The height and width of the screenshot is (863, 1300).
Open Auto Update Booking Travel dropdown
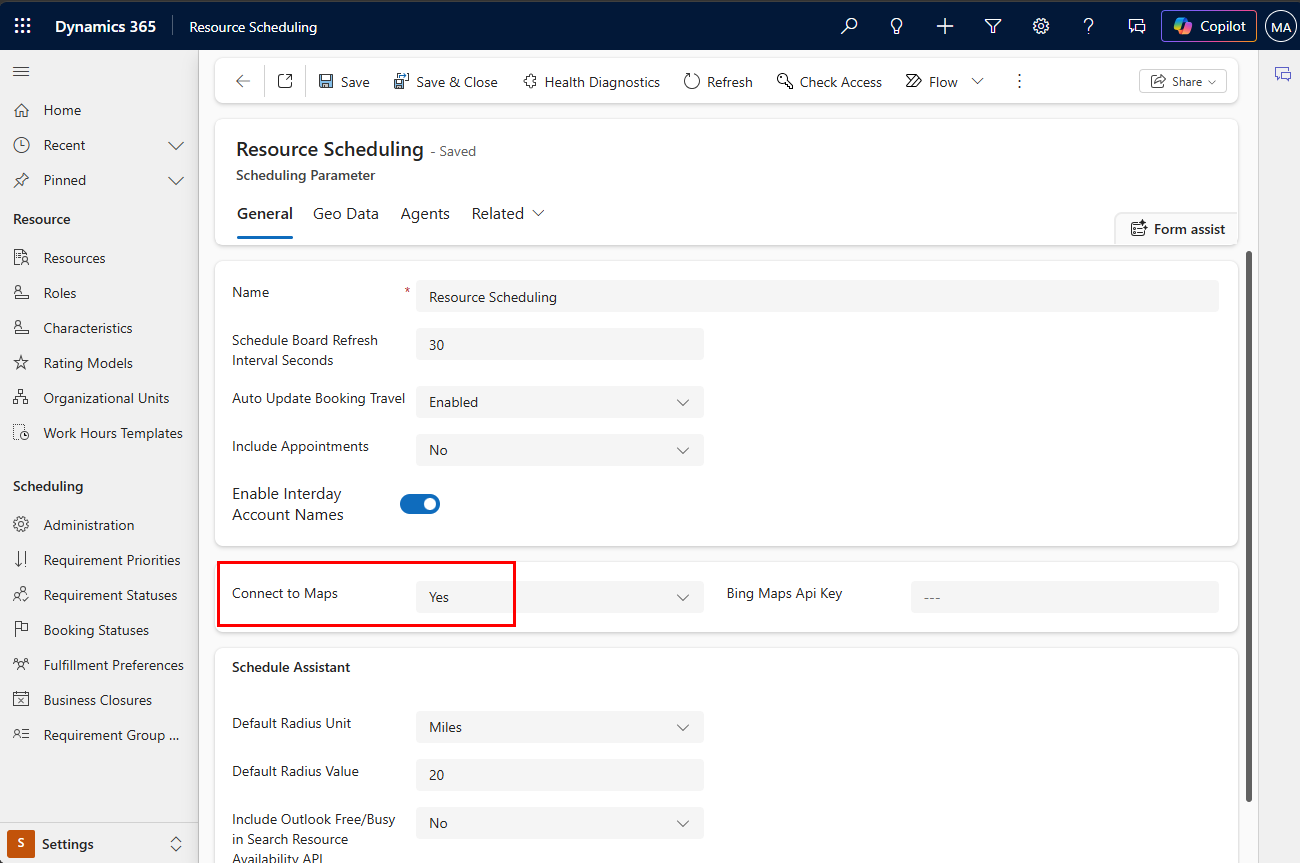coord(560,402)
